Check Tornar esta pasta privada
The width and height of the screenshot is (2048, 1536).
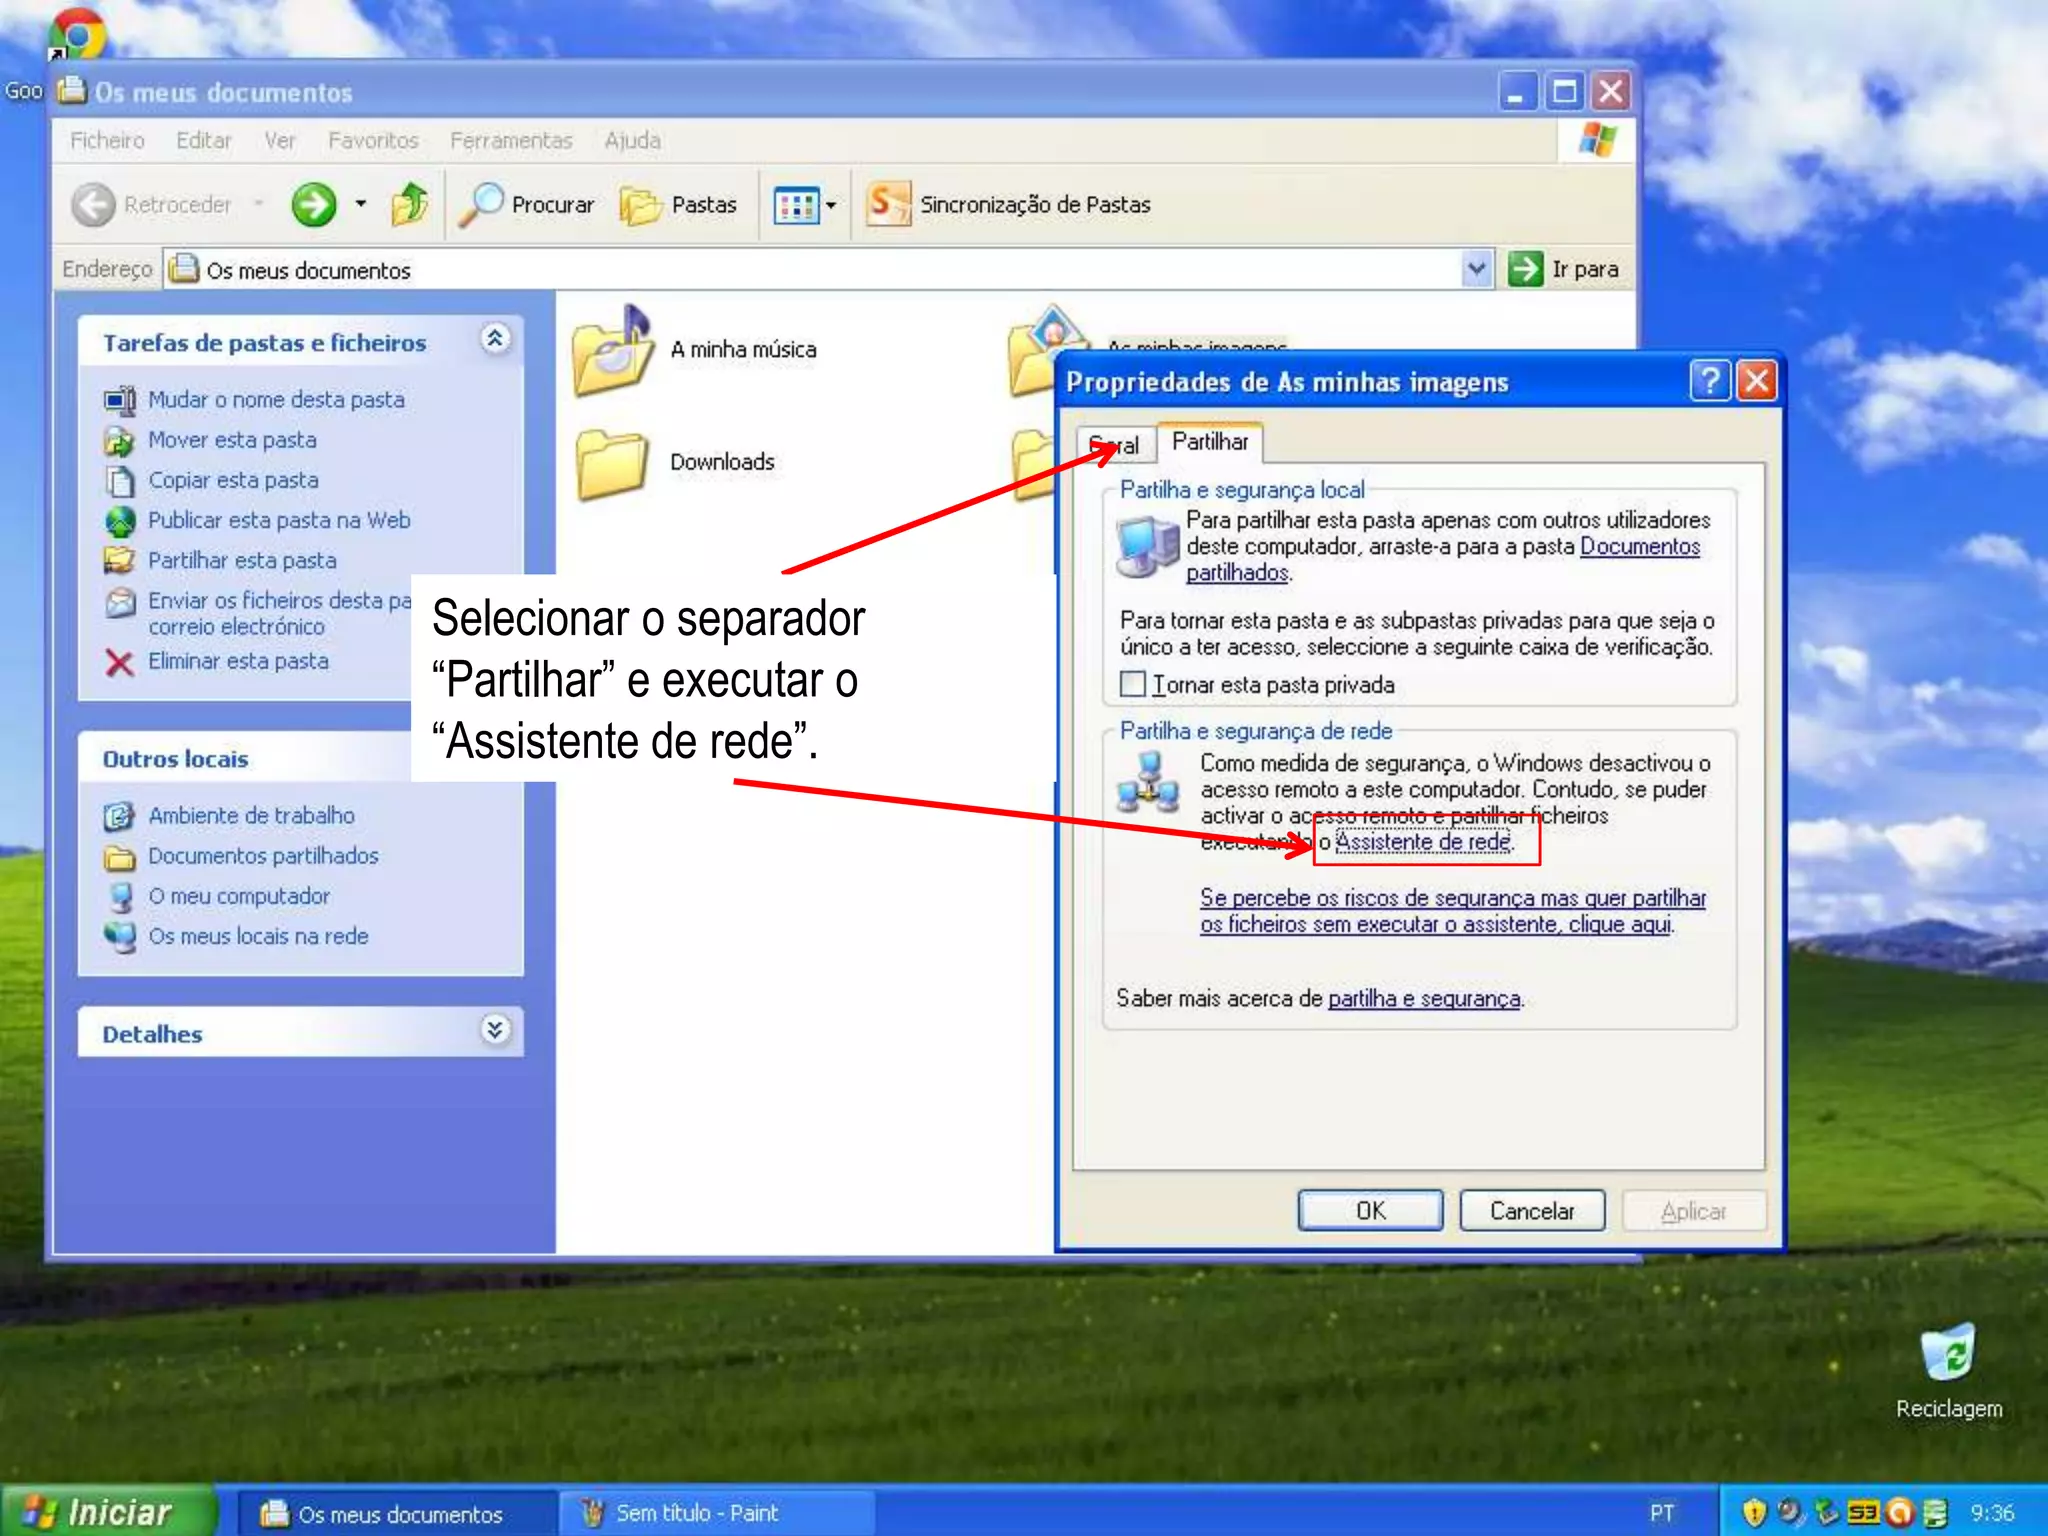point(1133,685)
